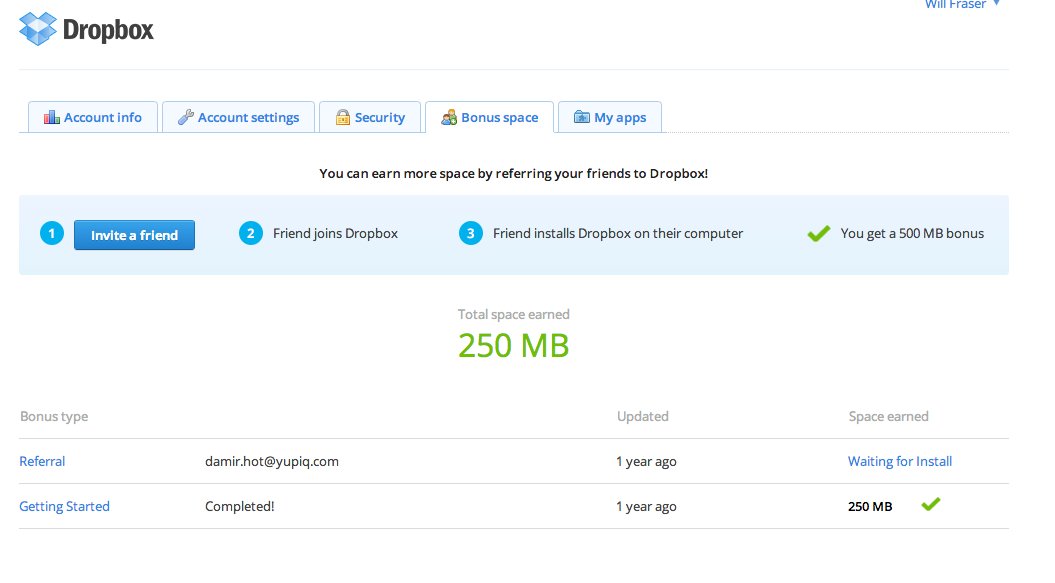Select the Bonus space tab
This screenshot has height=583, width=1055.
point(490,117)
